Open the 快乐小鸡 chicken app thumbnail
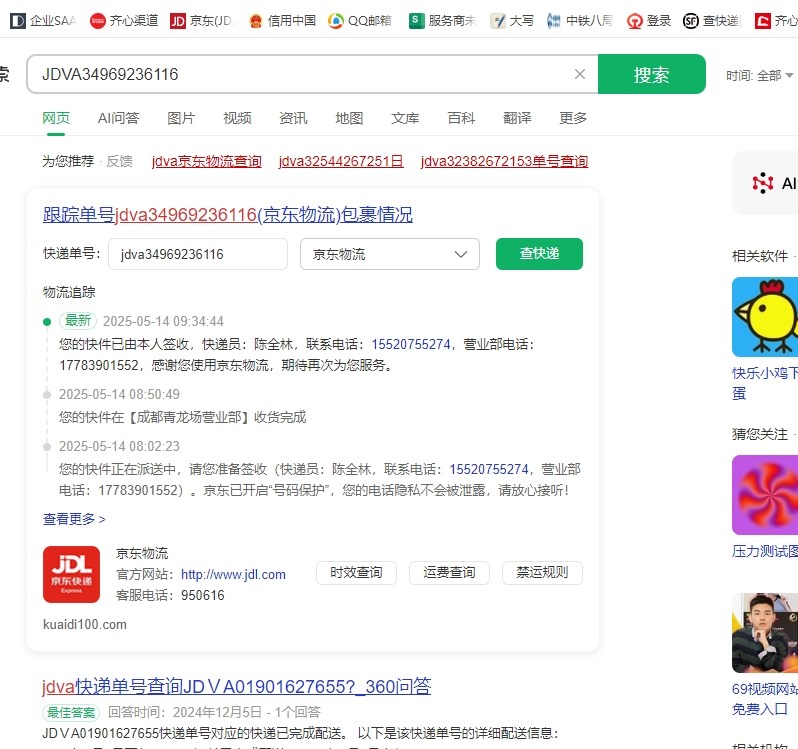This screenshot has width=798, height=749. pyautogui.click(x=765, y=317)
